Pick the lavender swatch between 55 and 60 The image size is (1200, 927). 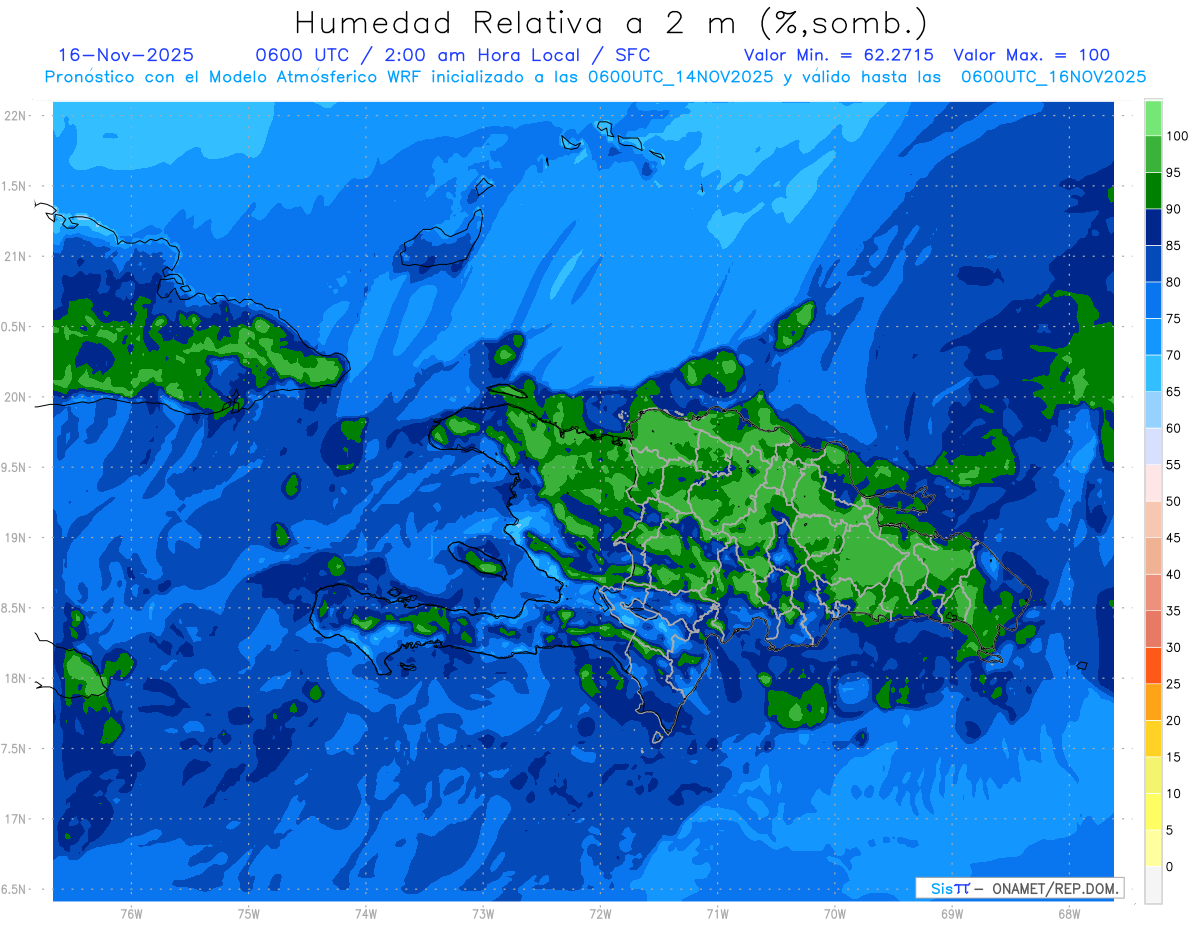click(1153, 447)
